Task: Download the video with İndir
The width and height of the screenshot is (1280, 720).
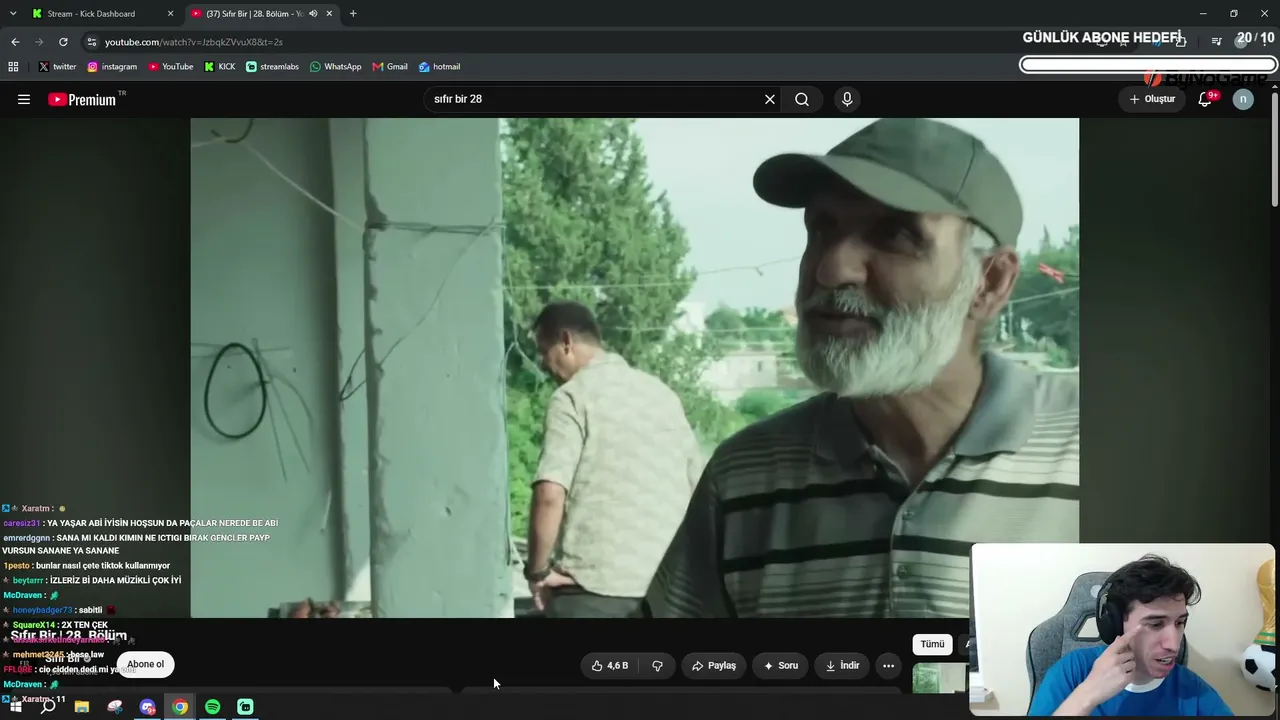Action: click(842, 665)
